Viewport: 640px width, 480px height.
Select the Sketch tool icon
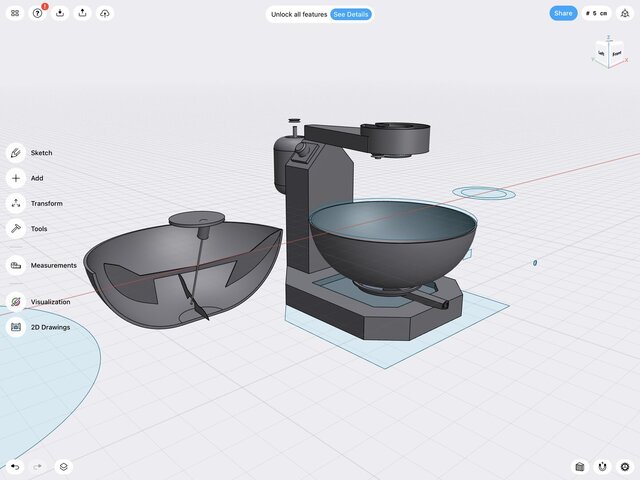click(x=16, y=153)
